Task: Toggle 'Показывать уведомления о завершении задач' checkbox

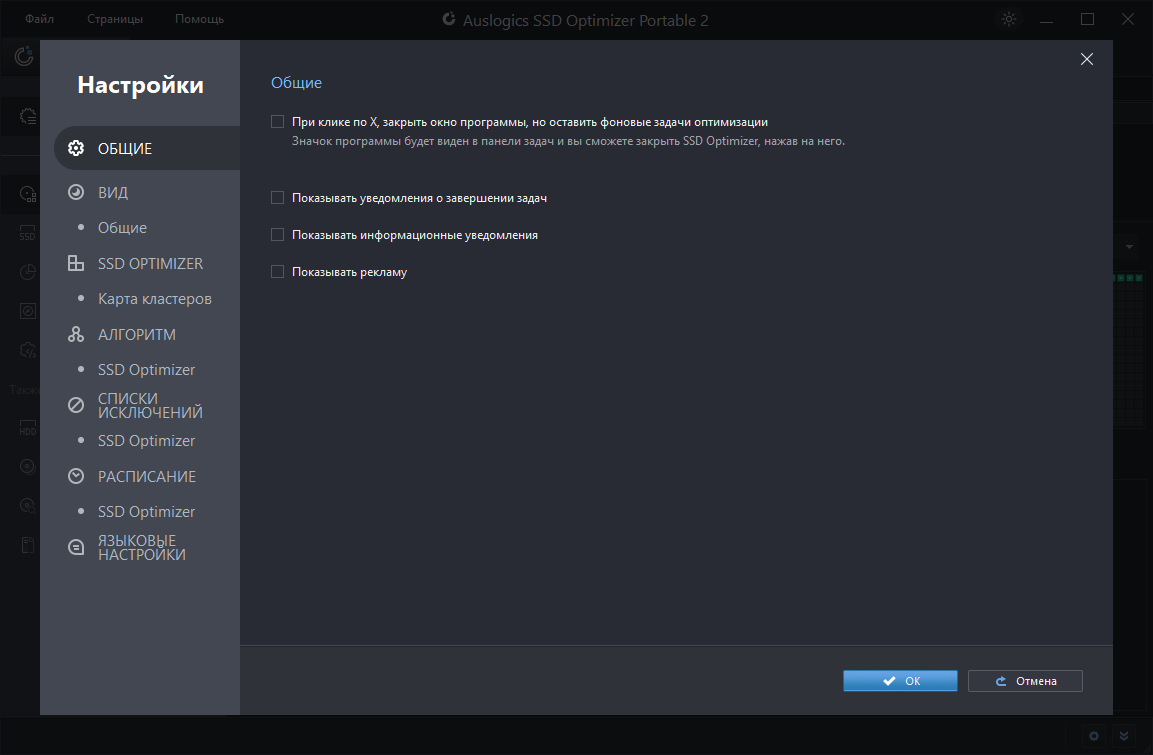Action: click(x=277, y=198)
